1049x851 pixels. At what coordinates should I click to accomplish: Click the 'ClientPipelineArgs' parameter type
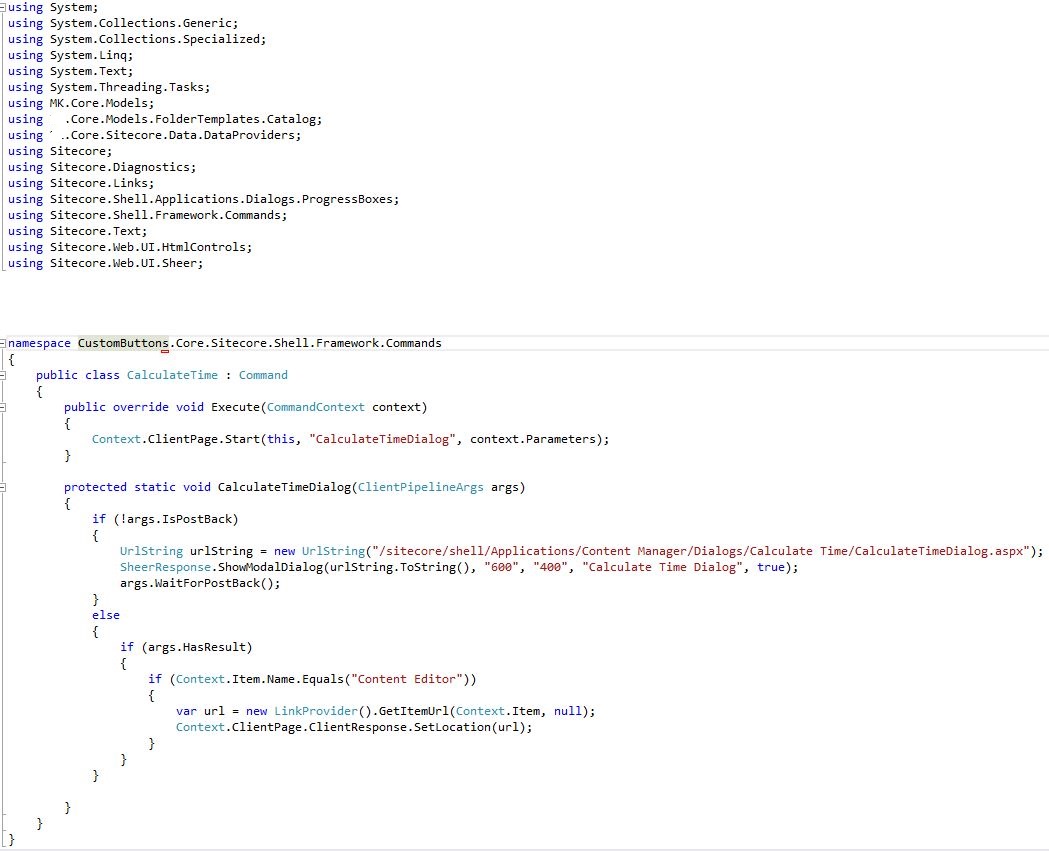click(420, 488)
